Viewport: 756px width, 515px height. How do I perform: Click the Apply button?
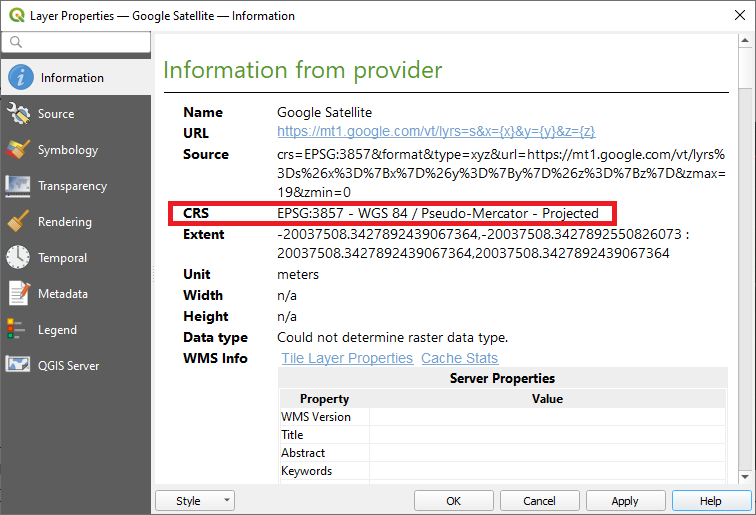click(625, 501)
